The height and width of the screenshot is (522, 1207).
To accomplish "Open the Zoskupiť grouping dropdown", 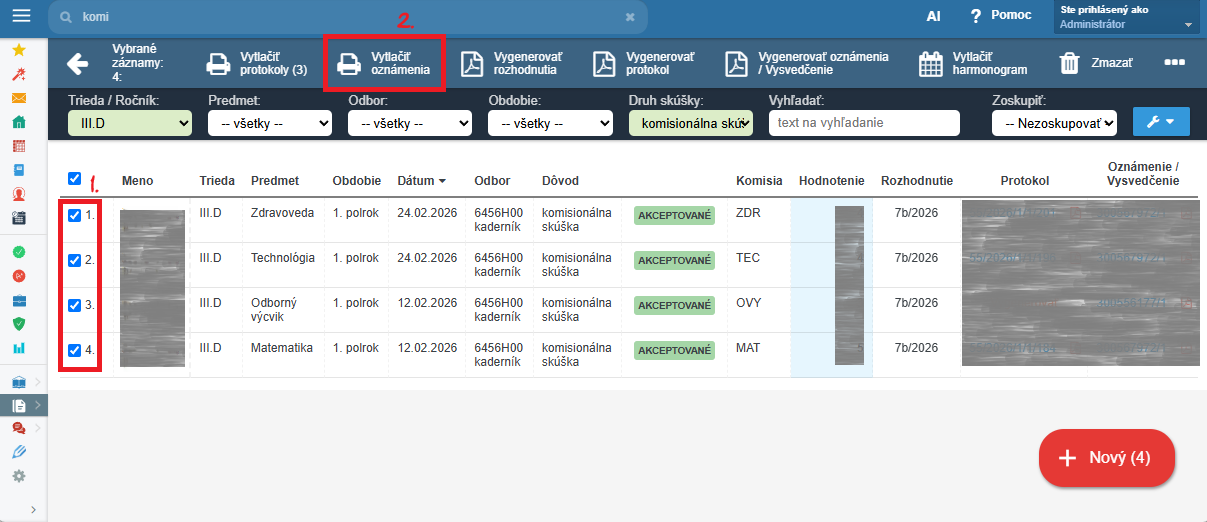I will 1054,123.
